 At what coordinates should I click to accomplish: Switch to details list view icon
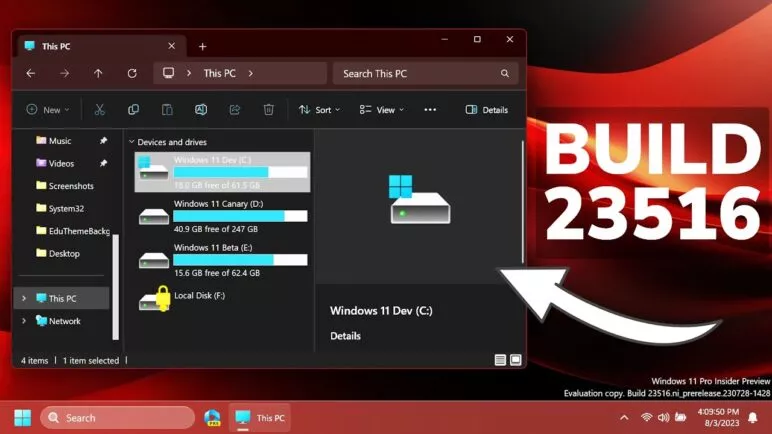coord(500,360)
